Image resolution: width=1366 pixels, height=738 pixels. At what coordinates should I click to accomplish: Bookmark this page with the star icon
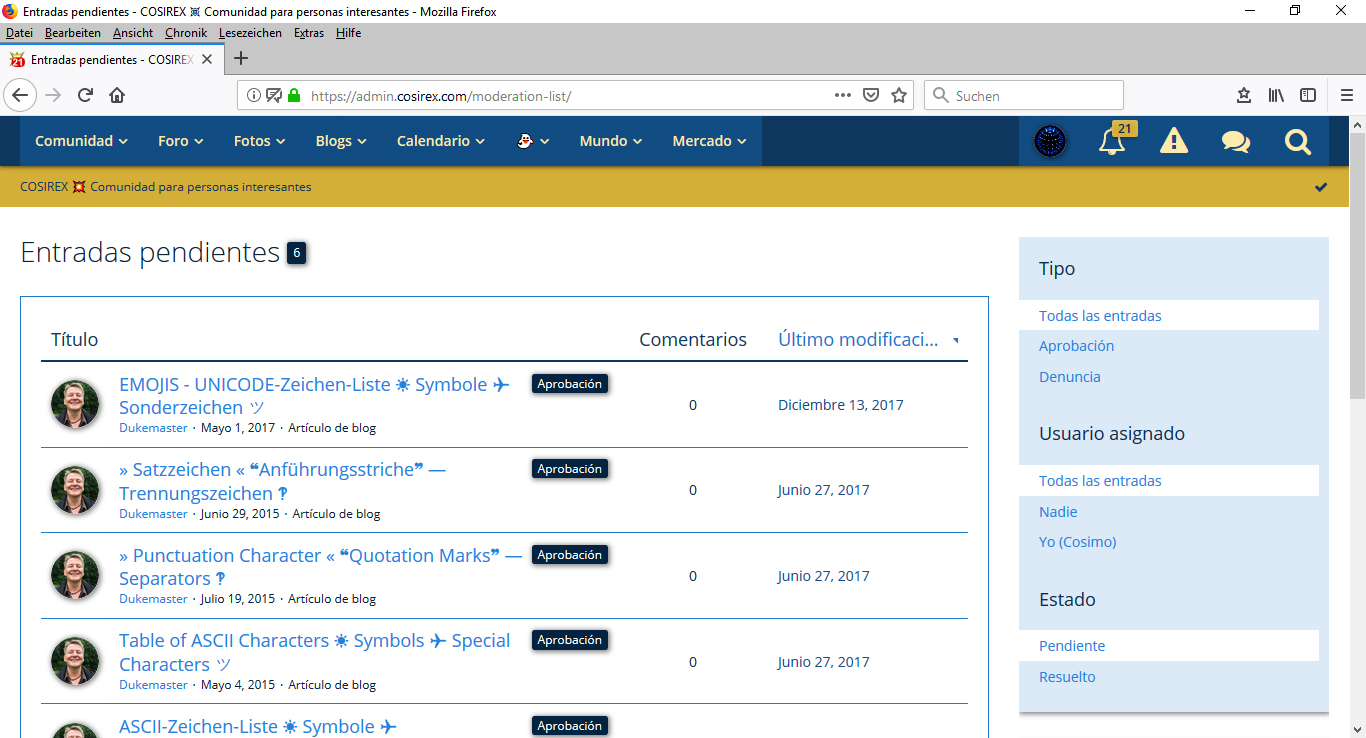pyautogui.click(x=899, y=96)
